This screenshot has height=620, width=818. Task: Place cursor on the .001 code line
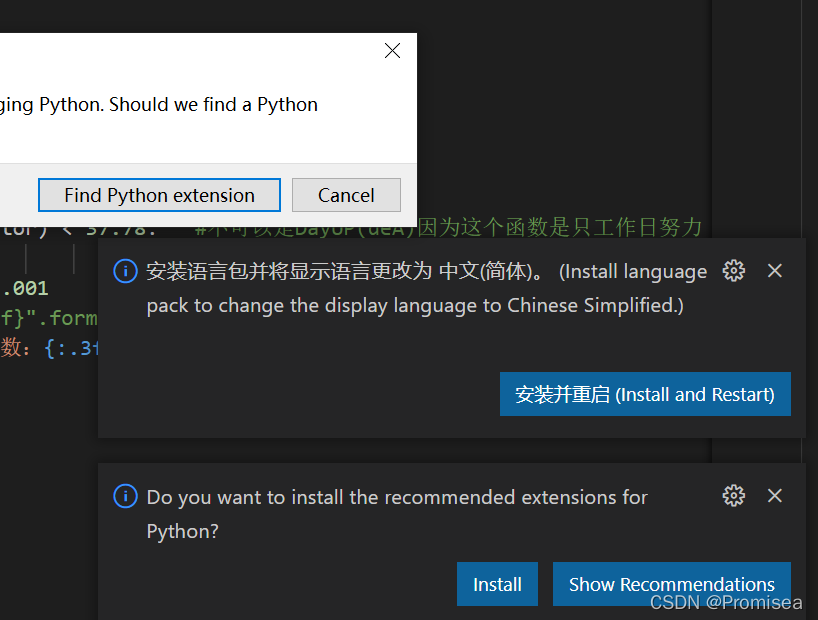pos(25,288)
